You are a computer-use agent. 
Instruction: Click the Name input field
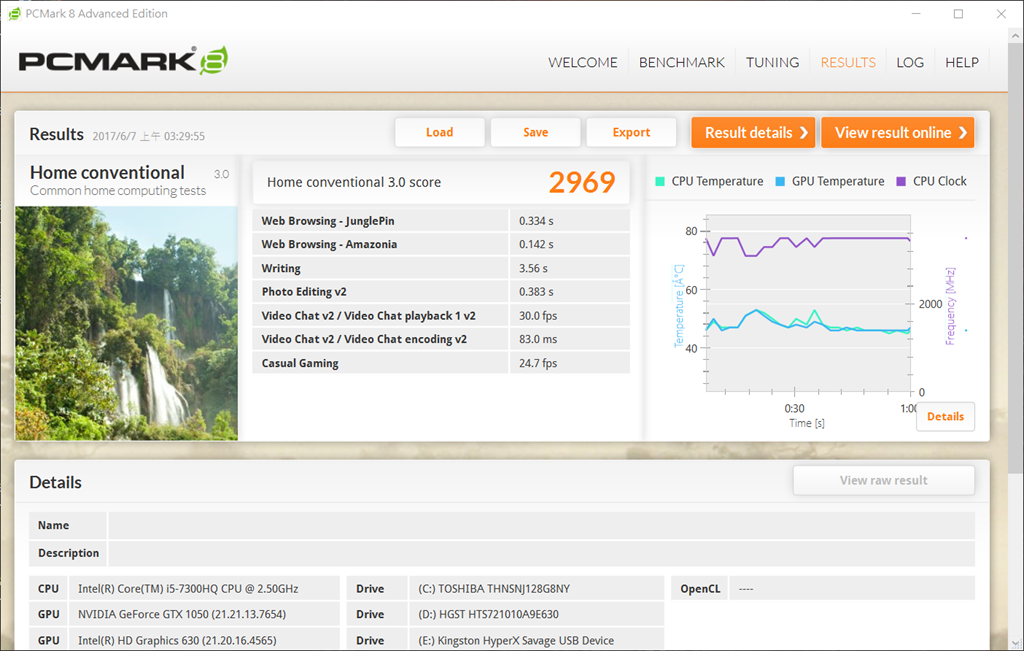click(540, 525)
